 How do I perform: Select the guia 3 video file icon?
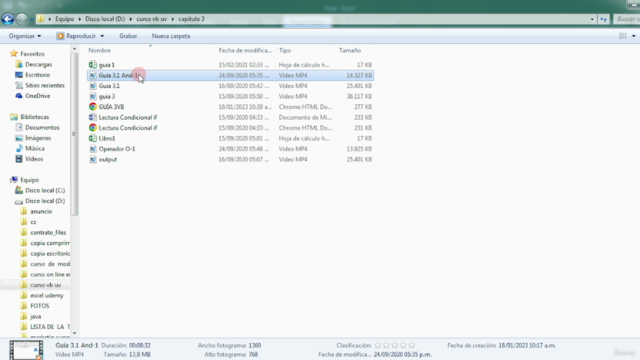coord(93,96)
